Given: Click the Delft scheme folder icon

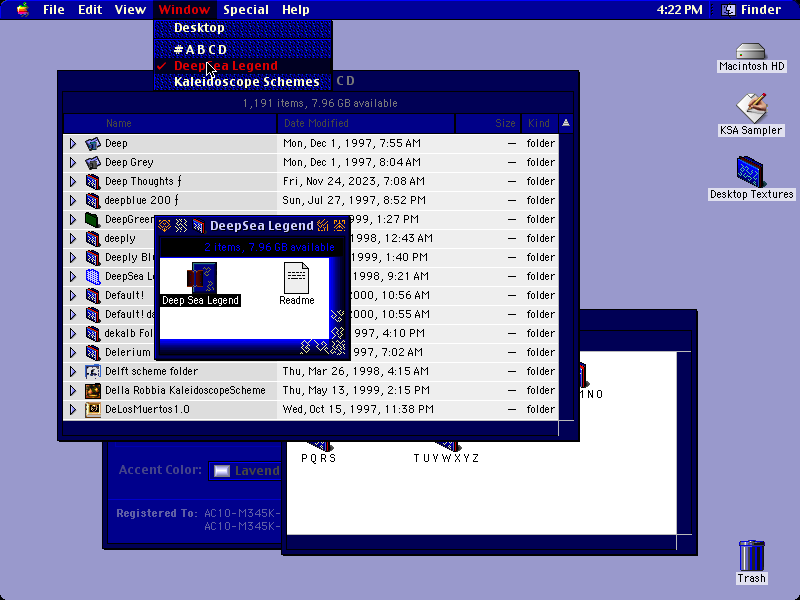Looking at the screenshot, I should pyautogui.click(x=92, y=371).
